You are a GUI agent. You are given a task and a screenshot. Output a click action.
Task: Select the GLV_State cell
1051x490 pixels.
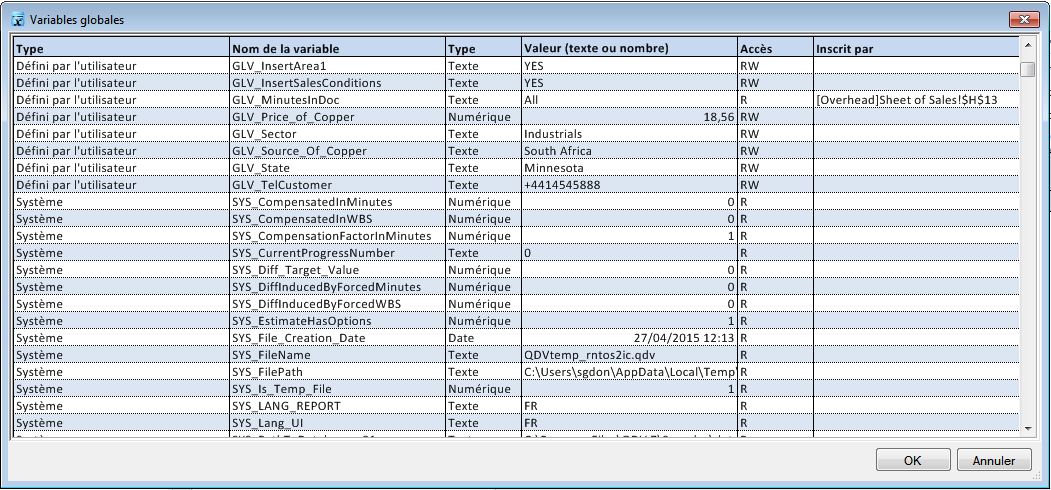click(338, 168)
